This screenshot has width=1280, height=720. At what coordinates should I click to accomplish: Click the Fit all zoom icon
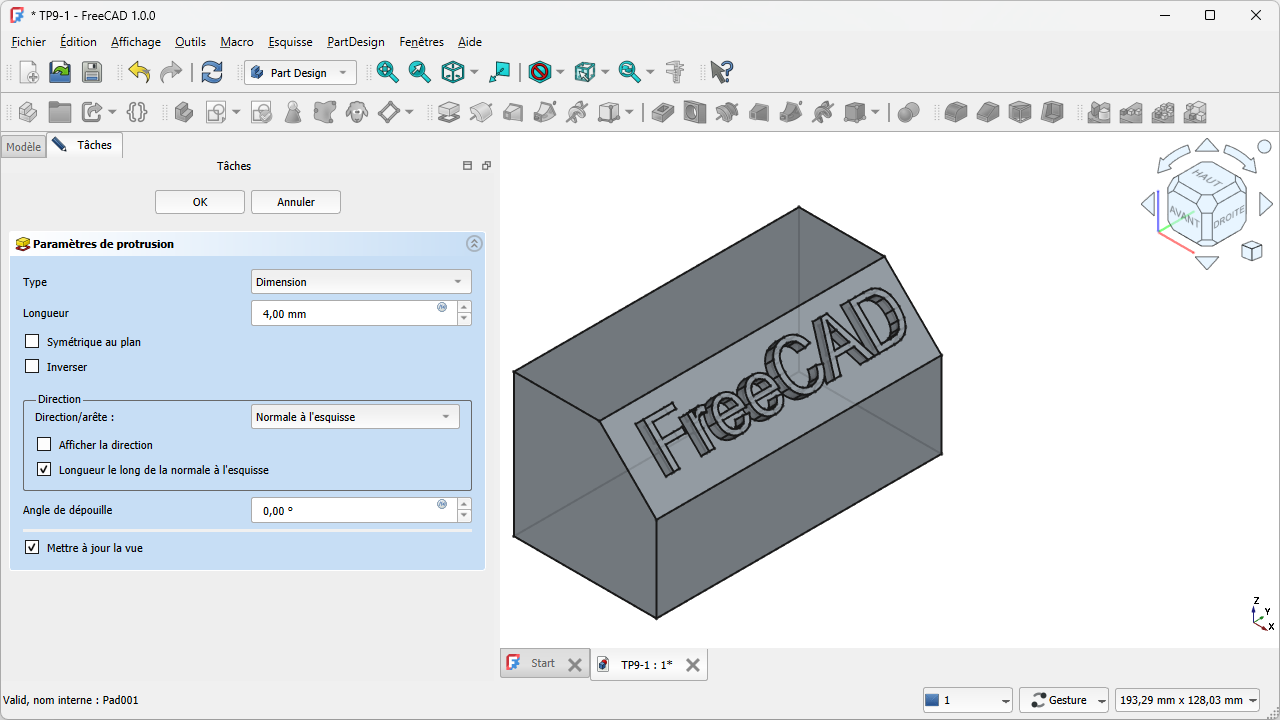click(387, 72)
